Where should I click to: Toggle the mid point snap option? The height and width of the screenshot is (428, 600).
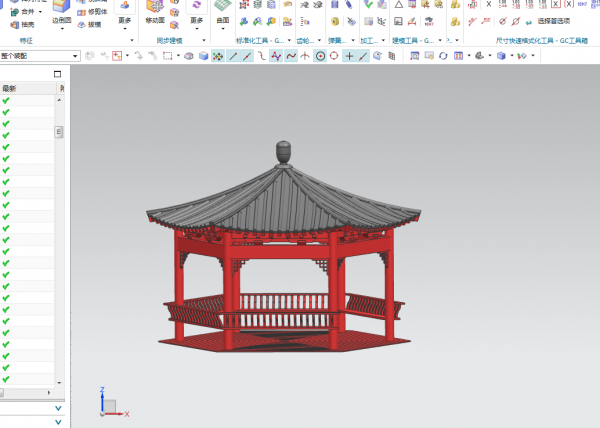click(247, 56)
